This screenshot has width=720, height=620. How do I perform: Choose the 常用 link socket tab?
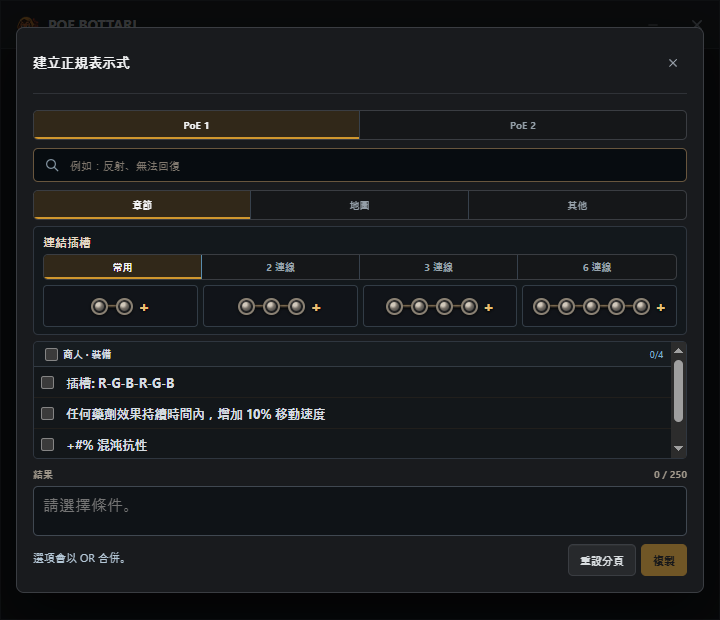pyautogui.click(x=122, y=267)
